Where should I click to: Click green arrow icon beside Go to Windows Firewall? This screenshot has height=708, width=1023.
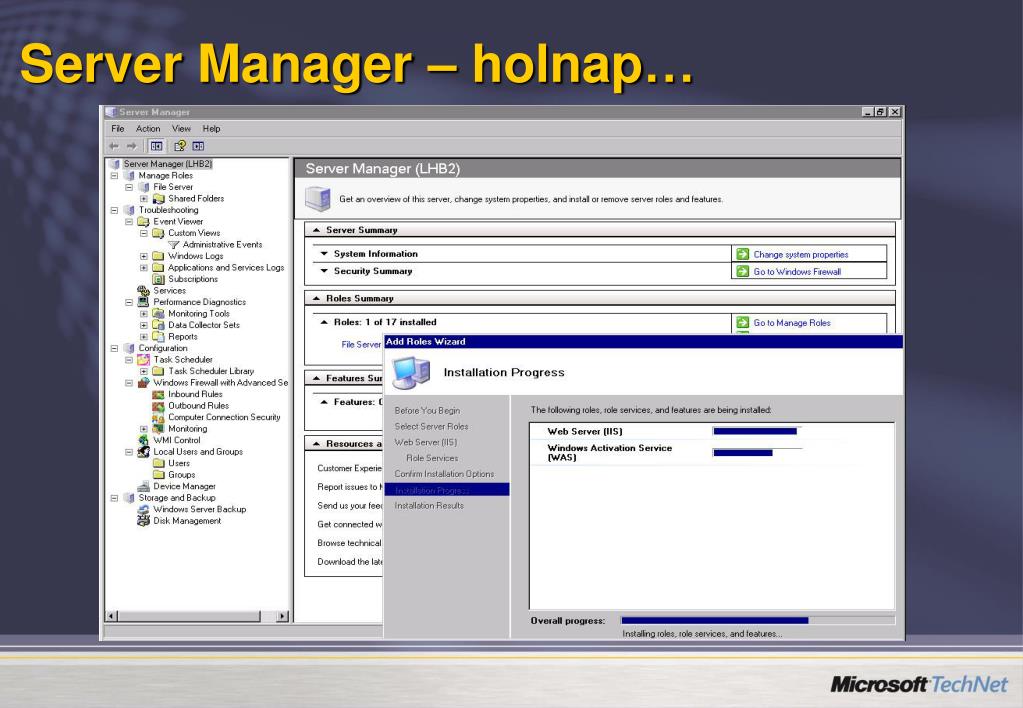coord(742,271)
